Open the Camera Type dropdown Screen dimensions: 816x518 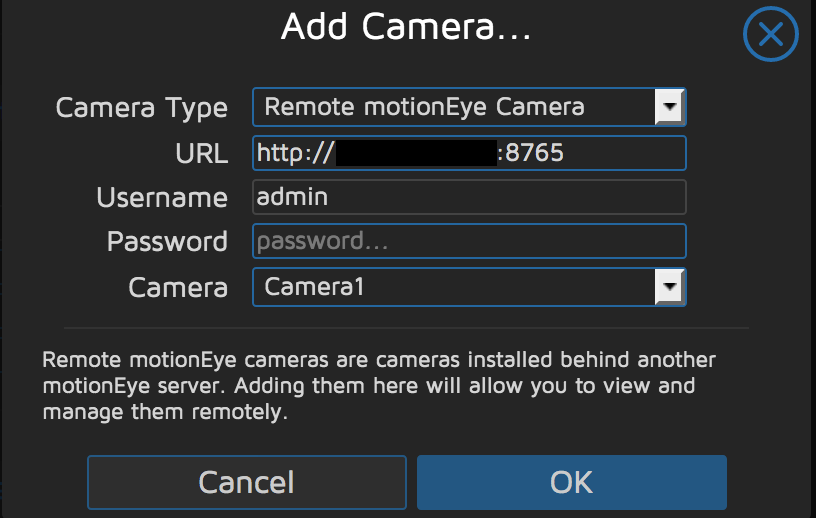(x=469, y=107)
